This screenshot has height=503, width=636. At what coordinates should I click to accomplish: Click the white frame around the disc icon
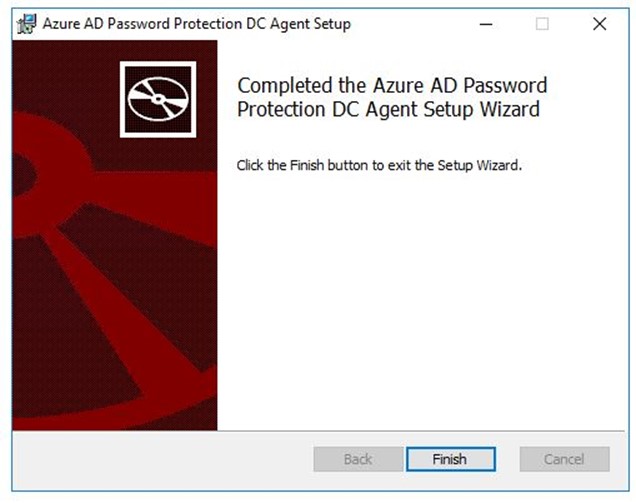[x=158, y=64]
